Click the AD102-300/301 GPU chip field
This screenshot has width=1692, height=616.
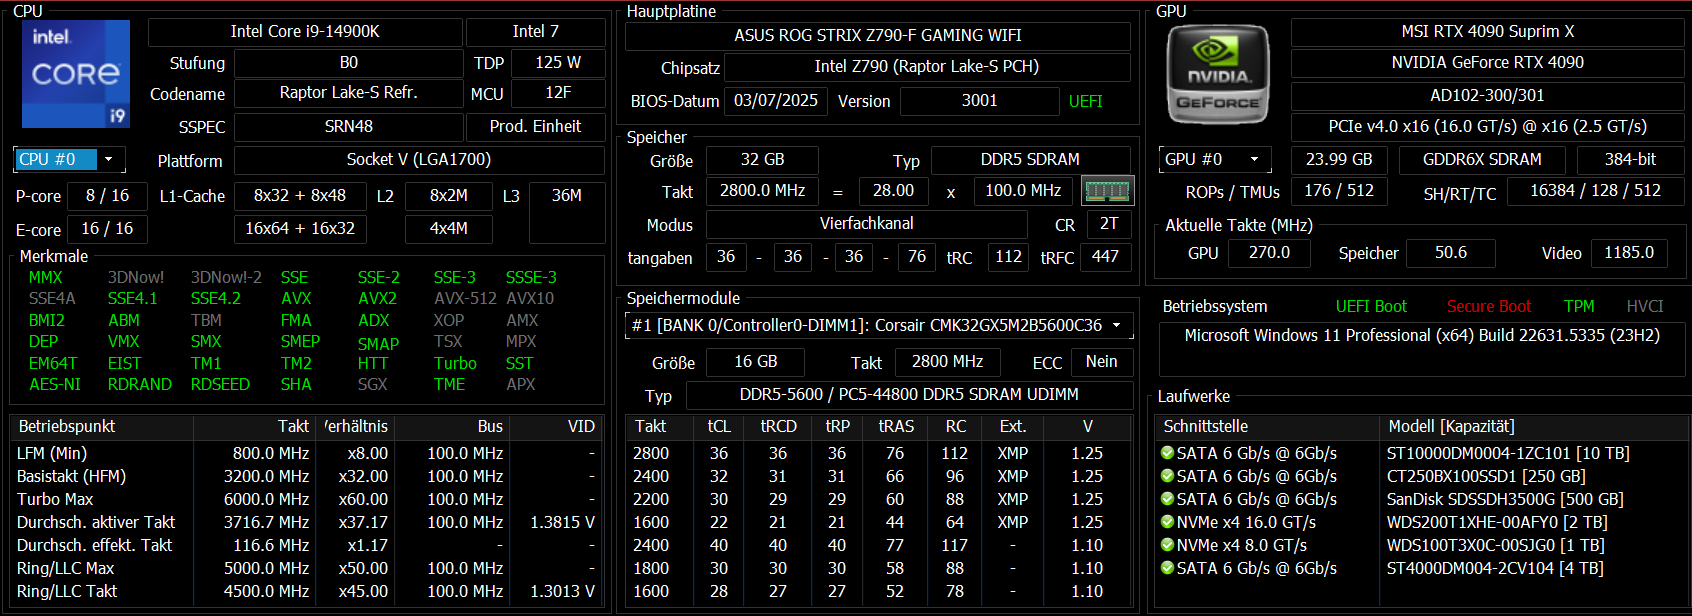click(x=1488, y=95)
